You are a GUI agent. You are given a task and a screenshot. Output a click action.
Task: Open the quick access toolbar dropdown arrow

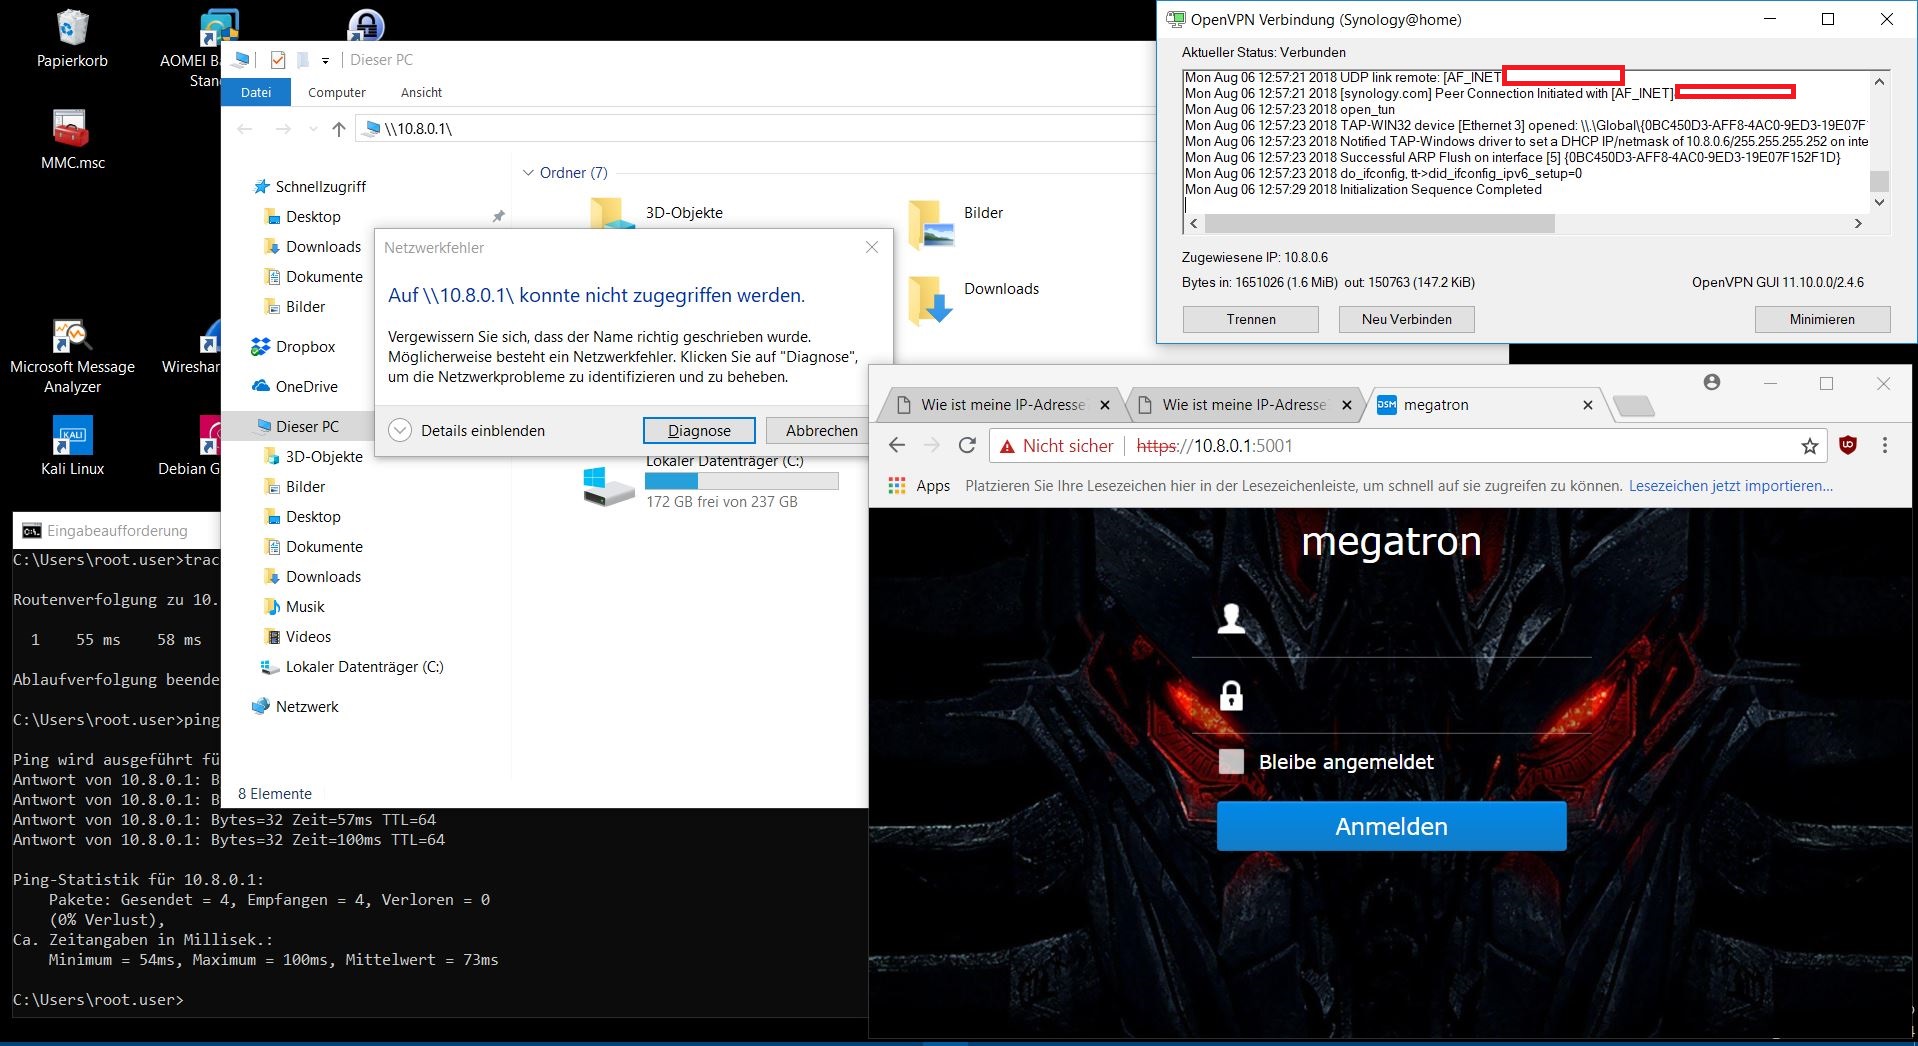tap(325, 60)
